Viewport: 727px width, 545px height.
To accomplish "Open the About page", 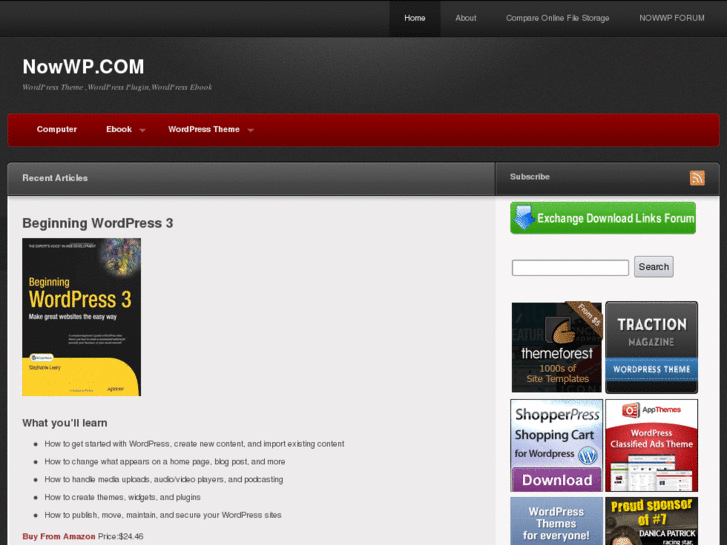I will (466, 18).
